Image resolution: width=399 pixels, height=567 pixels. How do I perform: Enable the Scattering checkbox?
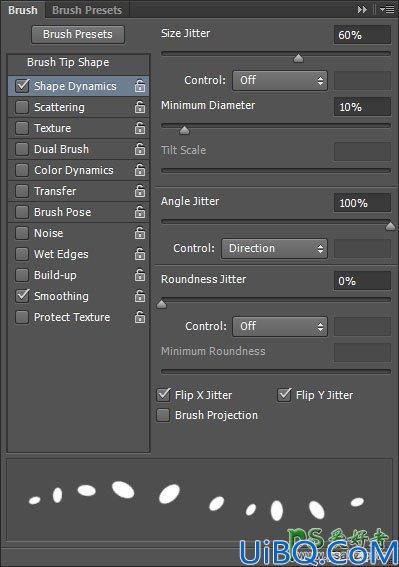point(22,107)
